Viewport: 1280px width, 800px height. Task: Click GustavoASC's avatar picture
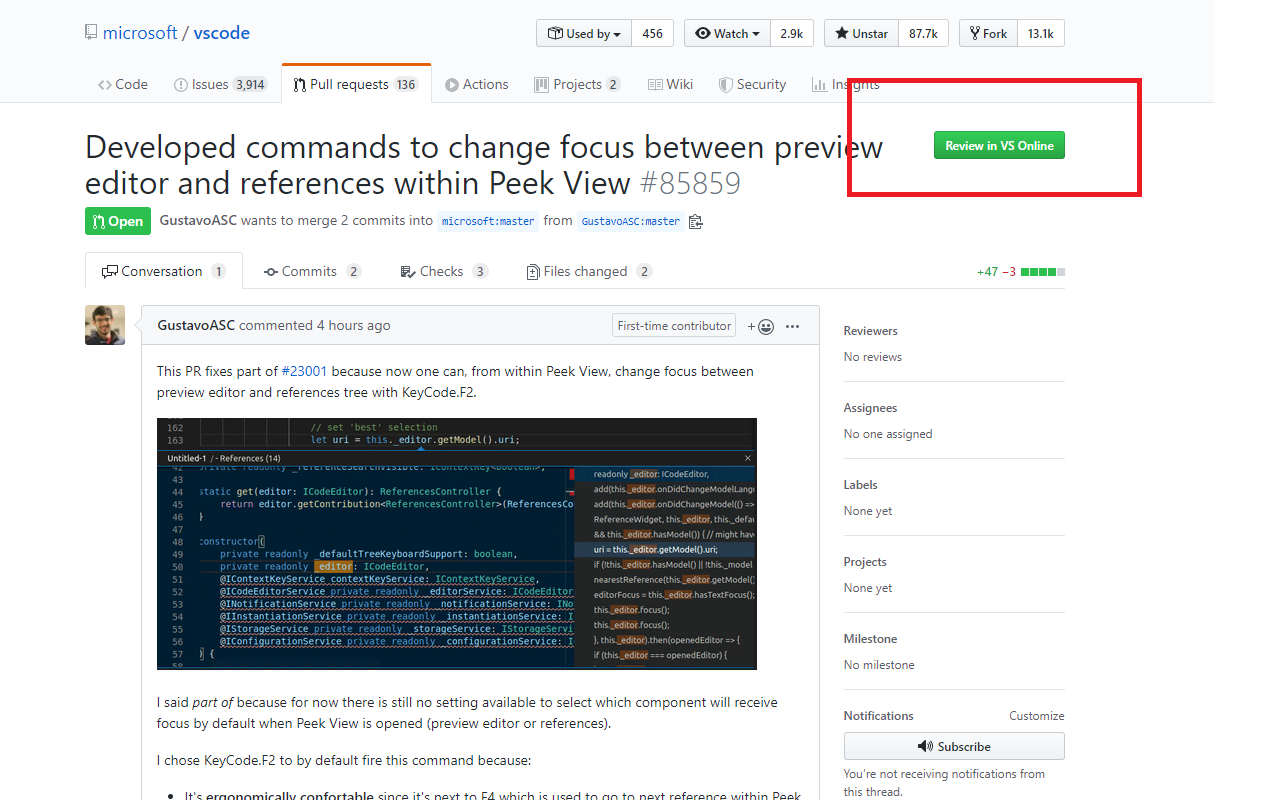point(105,325)
